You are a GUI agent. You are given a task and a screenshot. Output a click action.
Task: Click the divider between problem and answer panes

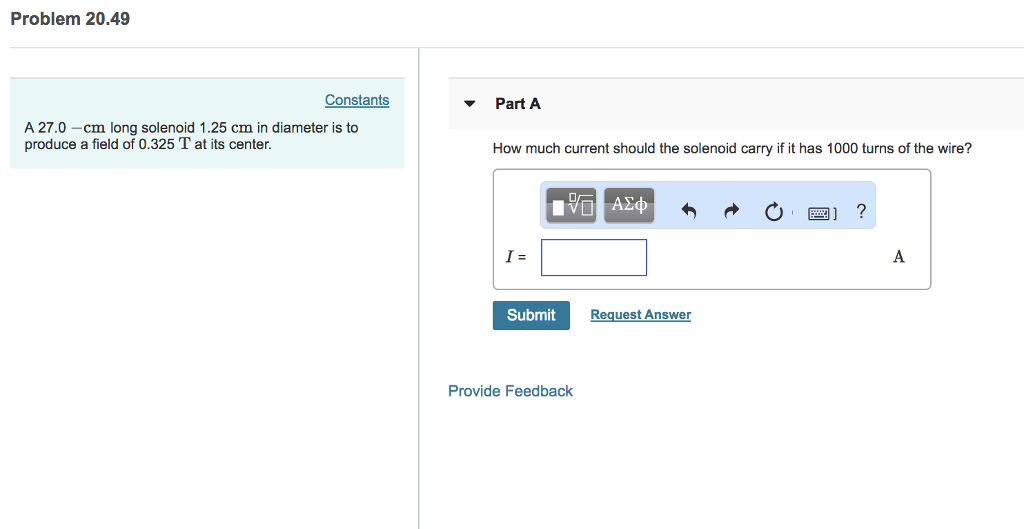(419, 288)
